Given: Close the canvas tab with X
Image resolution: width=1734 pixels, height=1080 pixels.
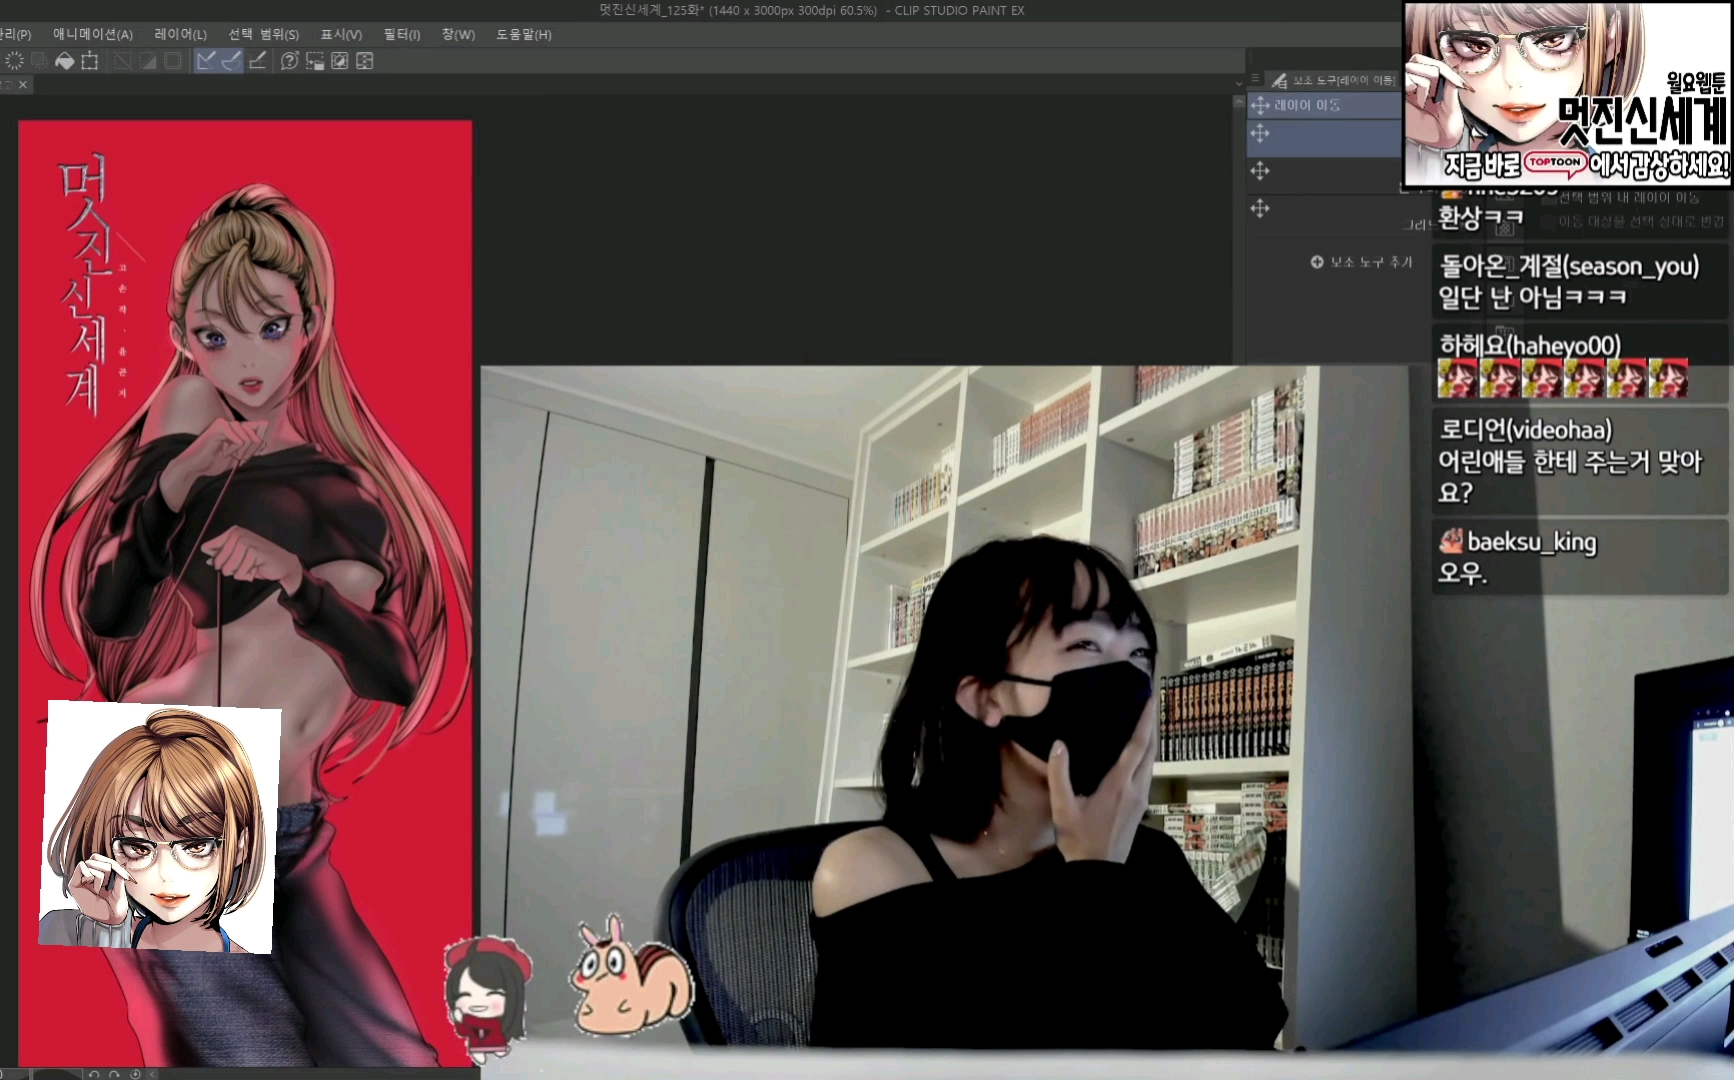Looking at the screenshot, I should point(23,85).
